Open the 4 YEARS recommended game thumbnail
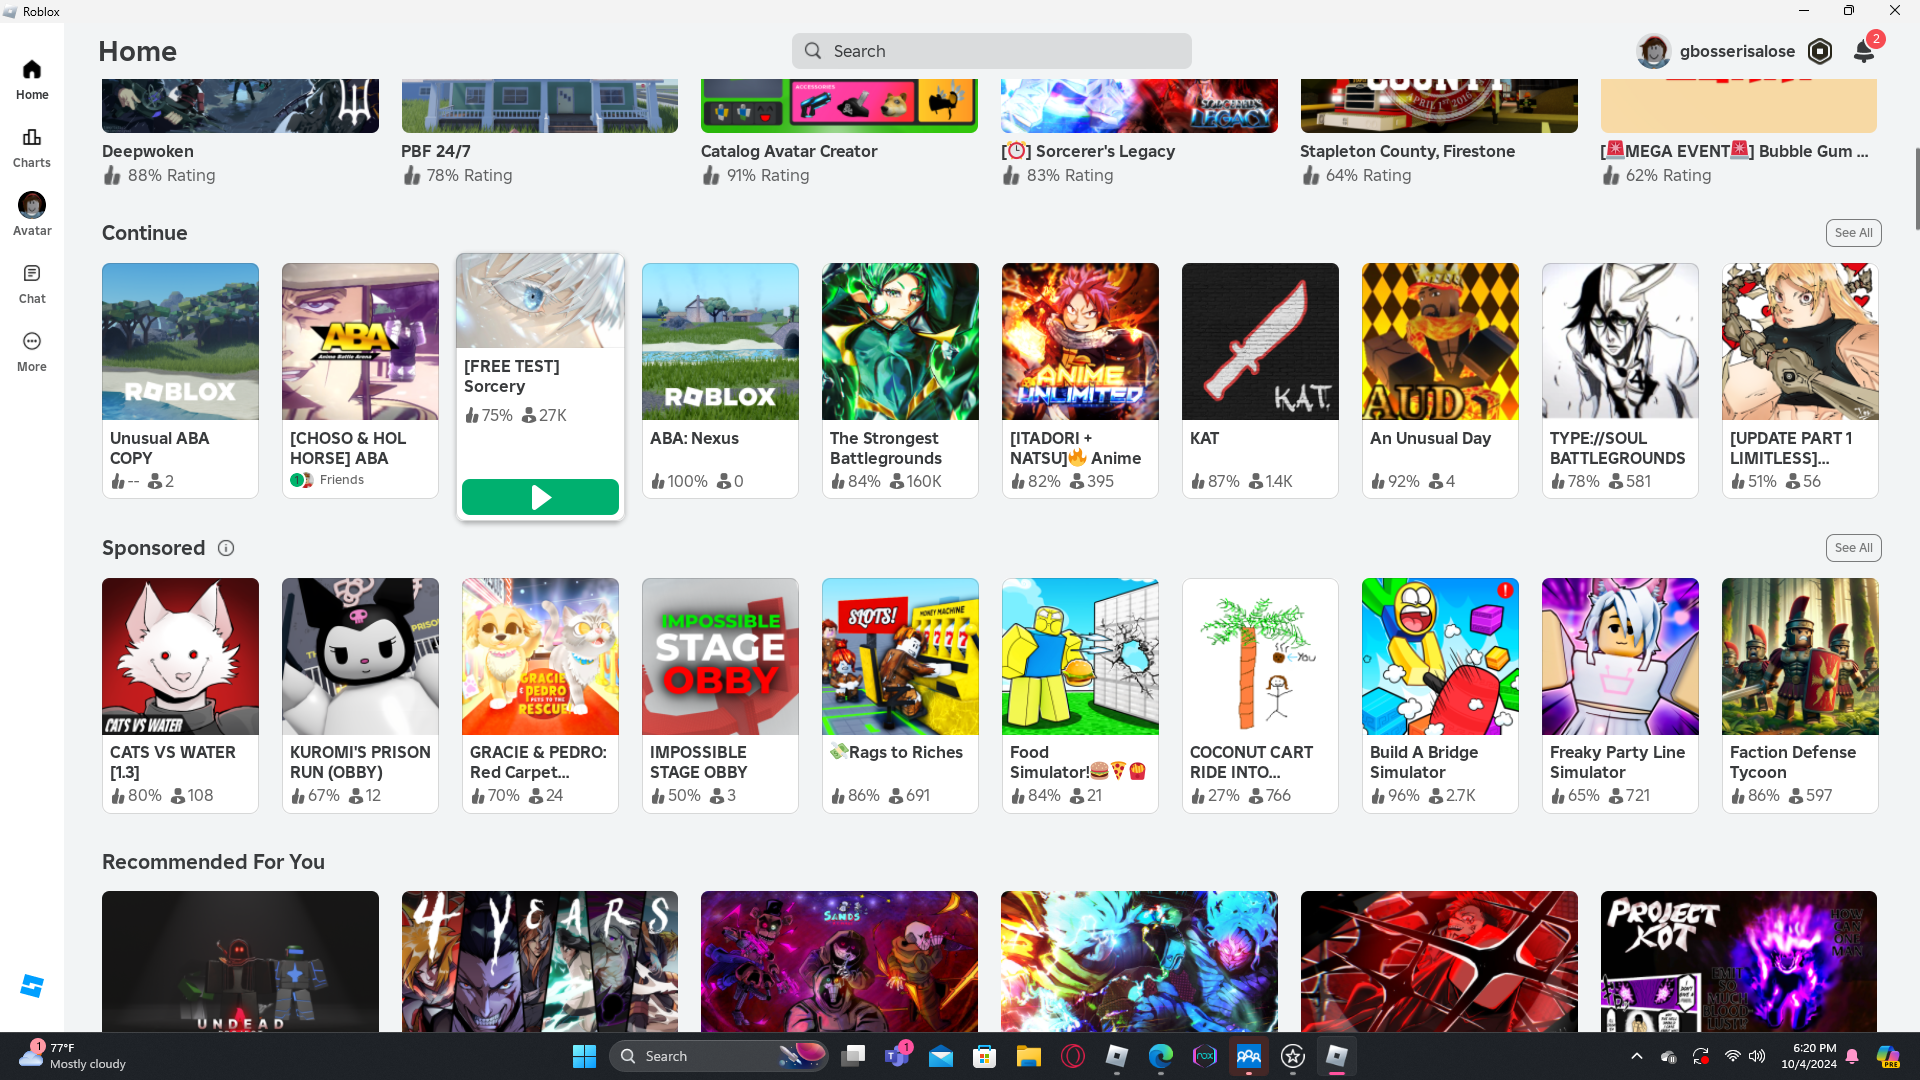Image resolution: width=1920 pixels, height=1080 pixels. click(x=540, y=961)
